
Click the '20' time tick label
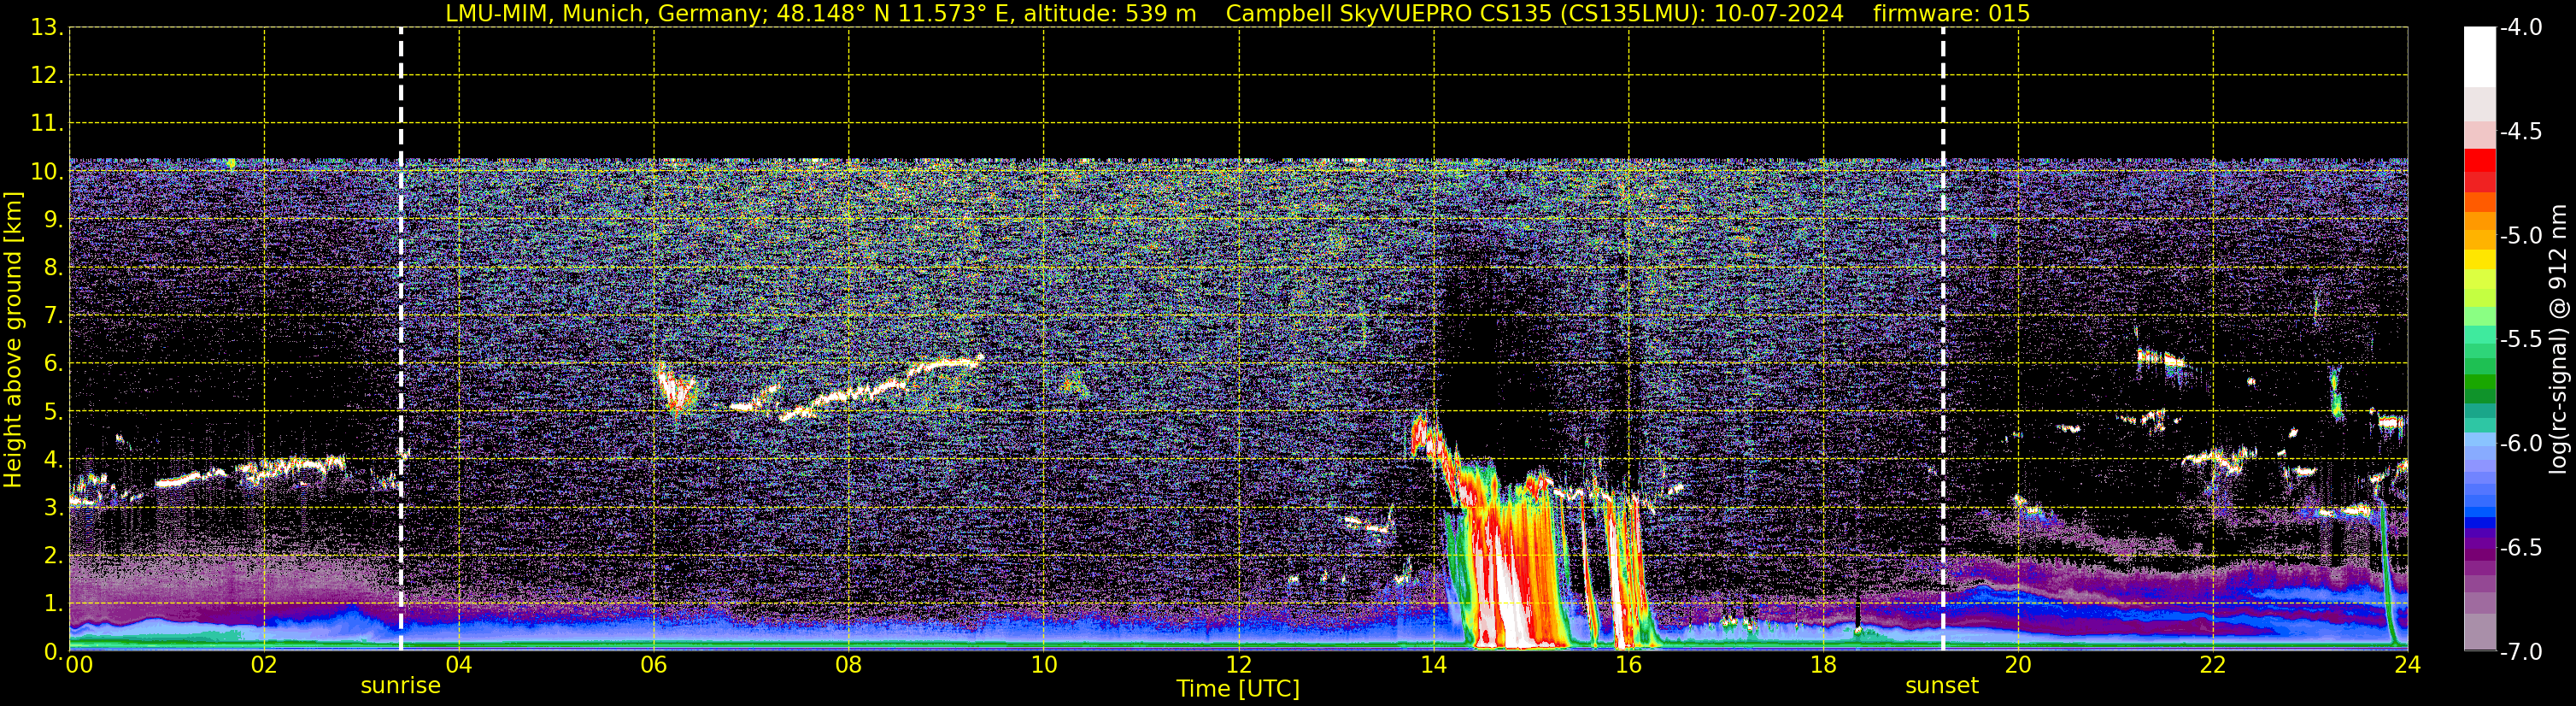point(2018,665)
